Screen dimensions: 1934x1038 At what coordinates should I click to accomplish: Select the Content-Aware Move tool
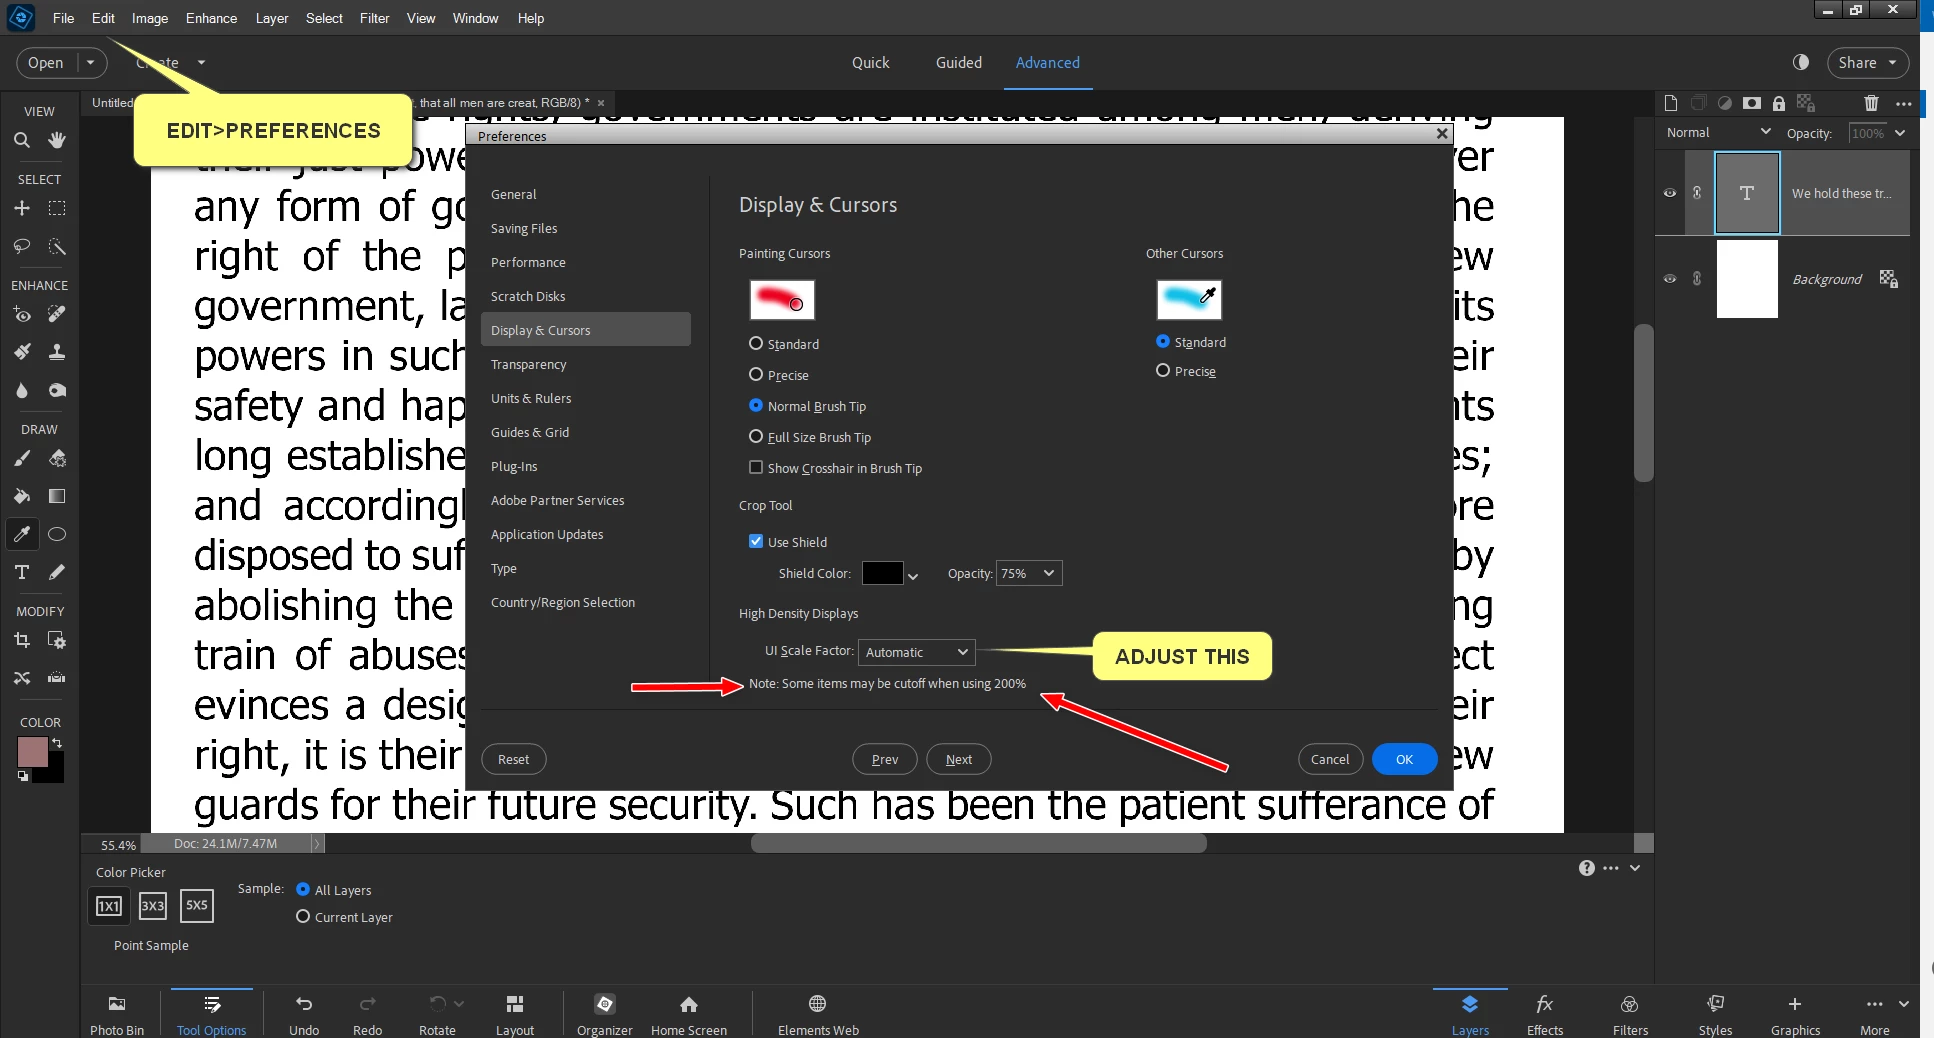[22, 678]
